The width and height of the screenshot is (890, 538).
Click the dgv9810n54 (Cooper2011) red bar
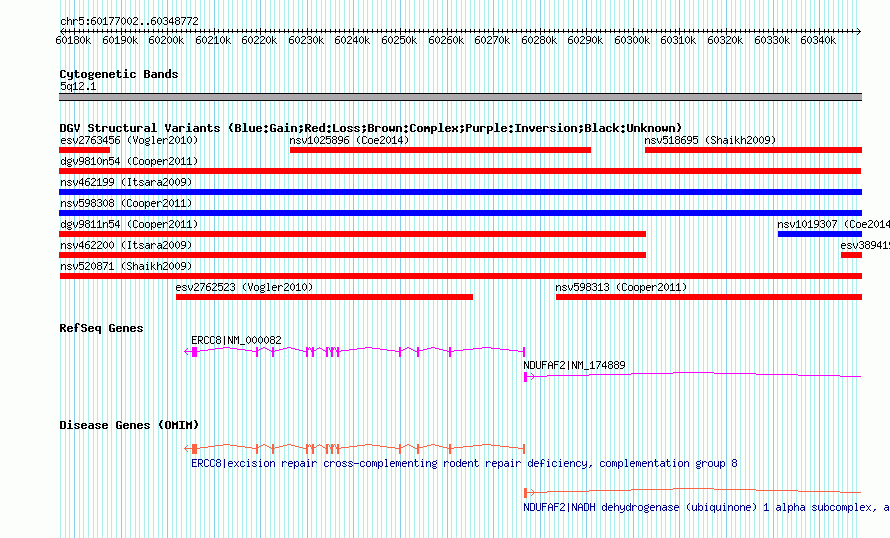pos(460,171)
